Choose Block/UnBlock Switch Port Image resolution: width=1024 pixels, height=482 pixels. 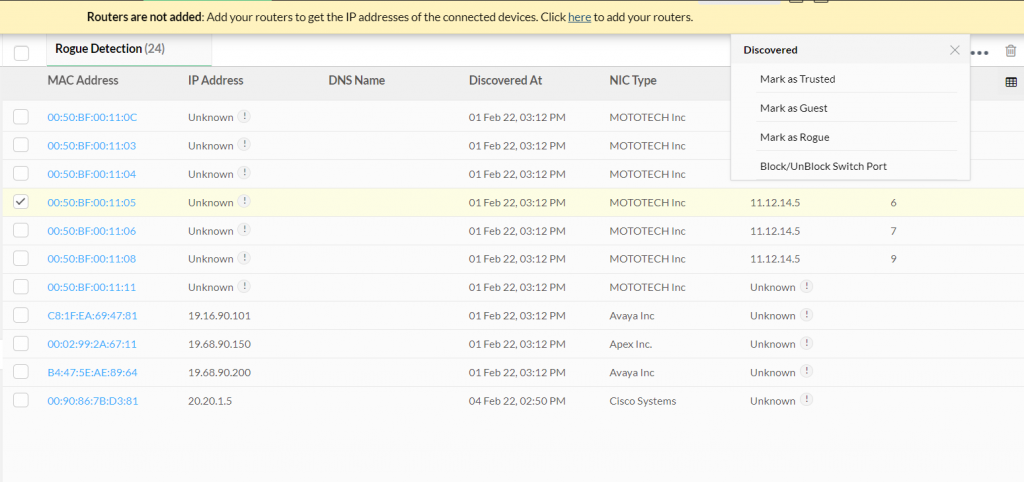pyautogui.click(x=823, y=166)
